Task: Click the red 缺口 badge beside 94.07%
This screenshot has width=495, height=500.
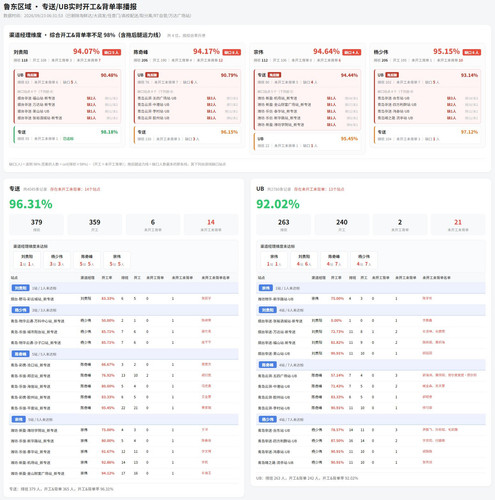Action: pyautogui.click(x=111, y=52)
